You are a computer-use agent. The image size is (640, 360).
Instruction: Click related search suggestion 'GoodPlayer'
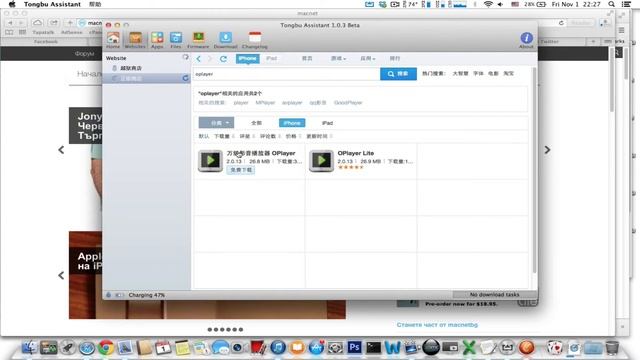pyautogui.click(x=348, y=102)
